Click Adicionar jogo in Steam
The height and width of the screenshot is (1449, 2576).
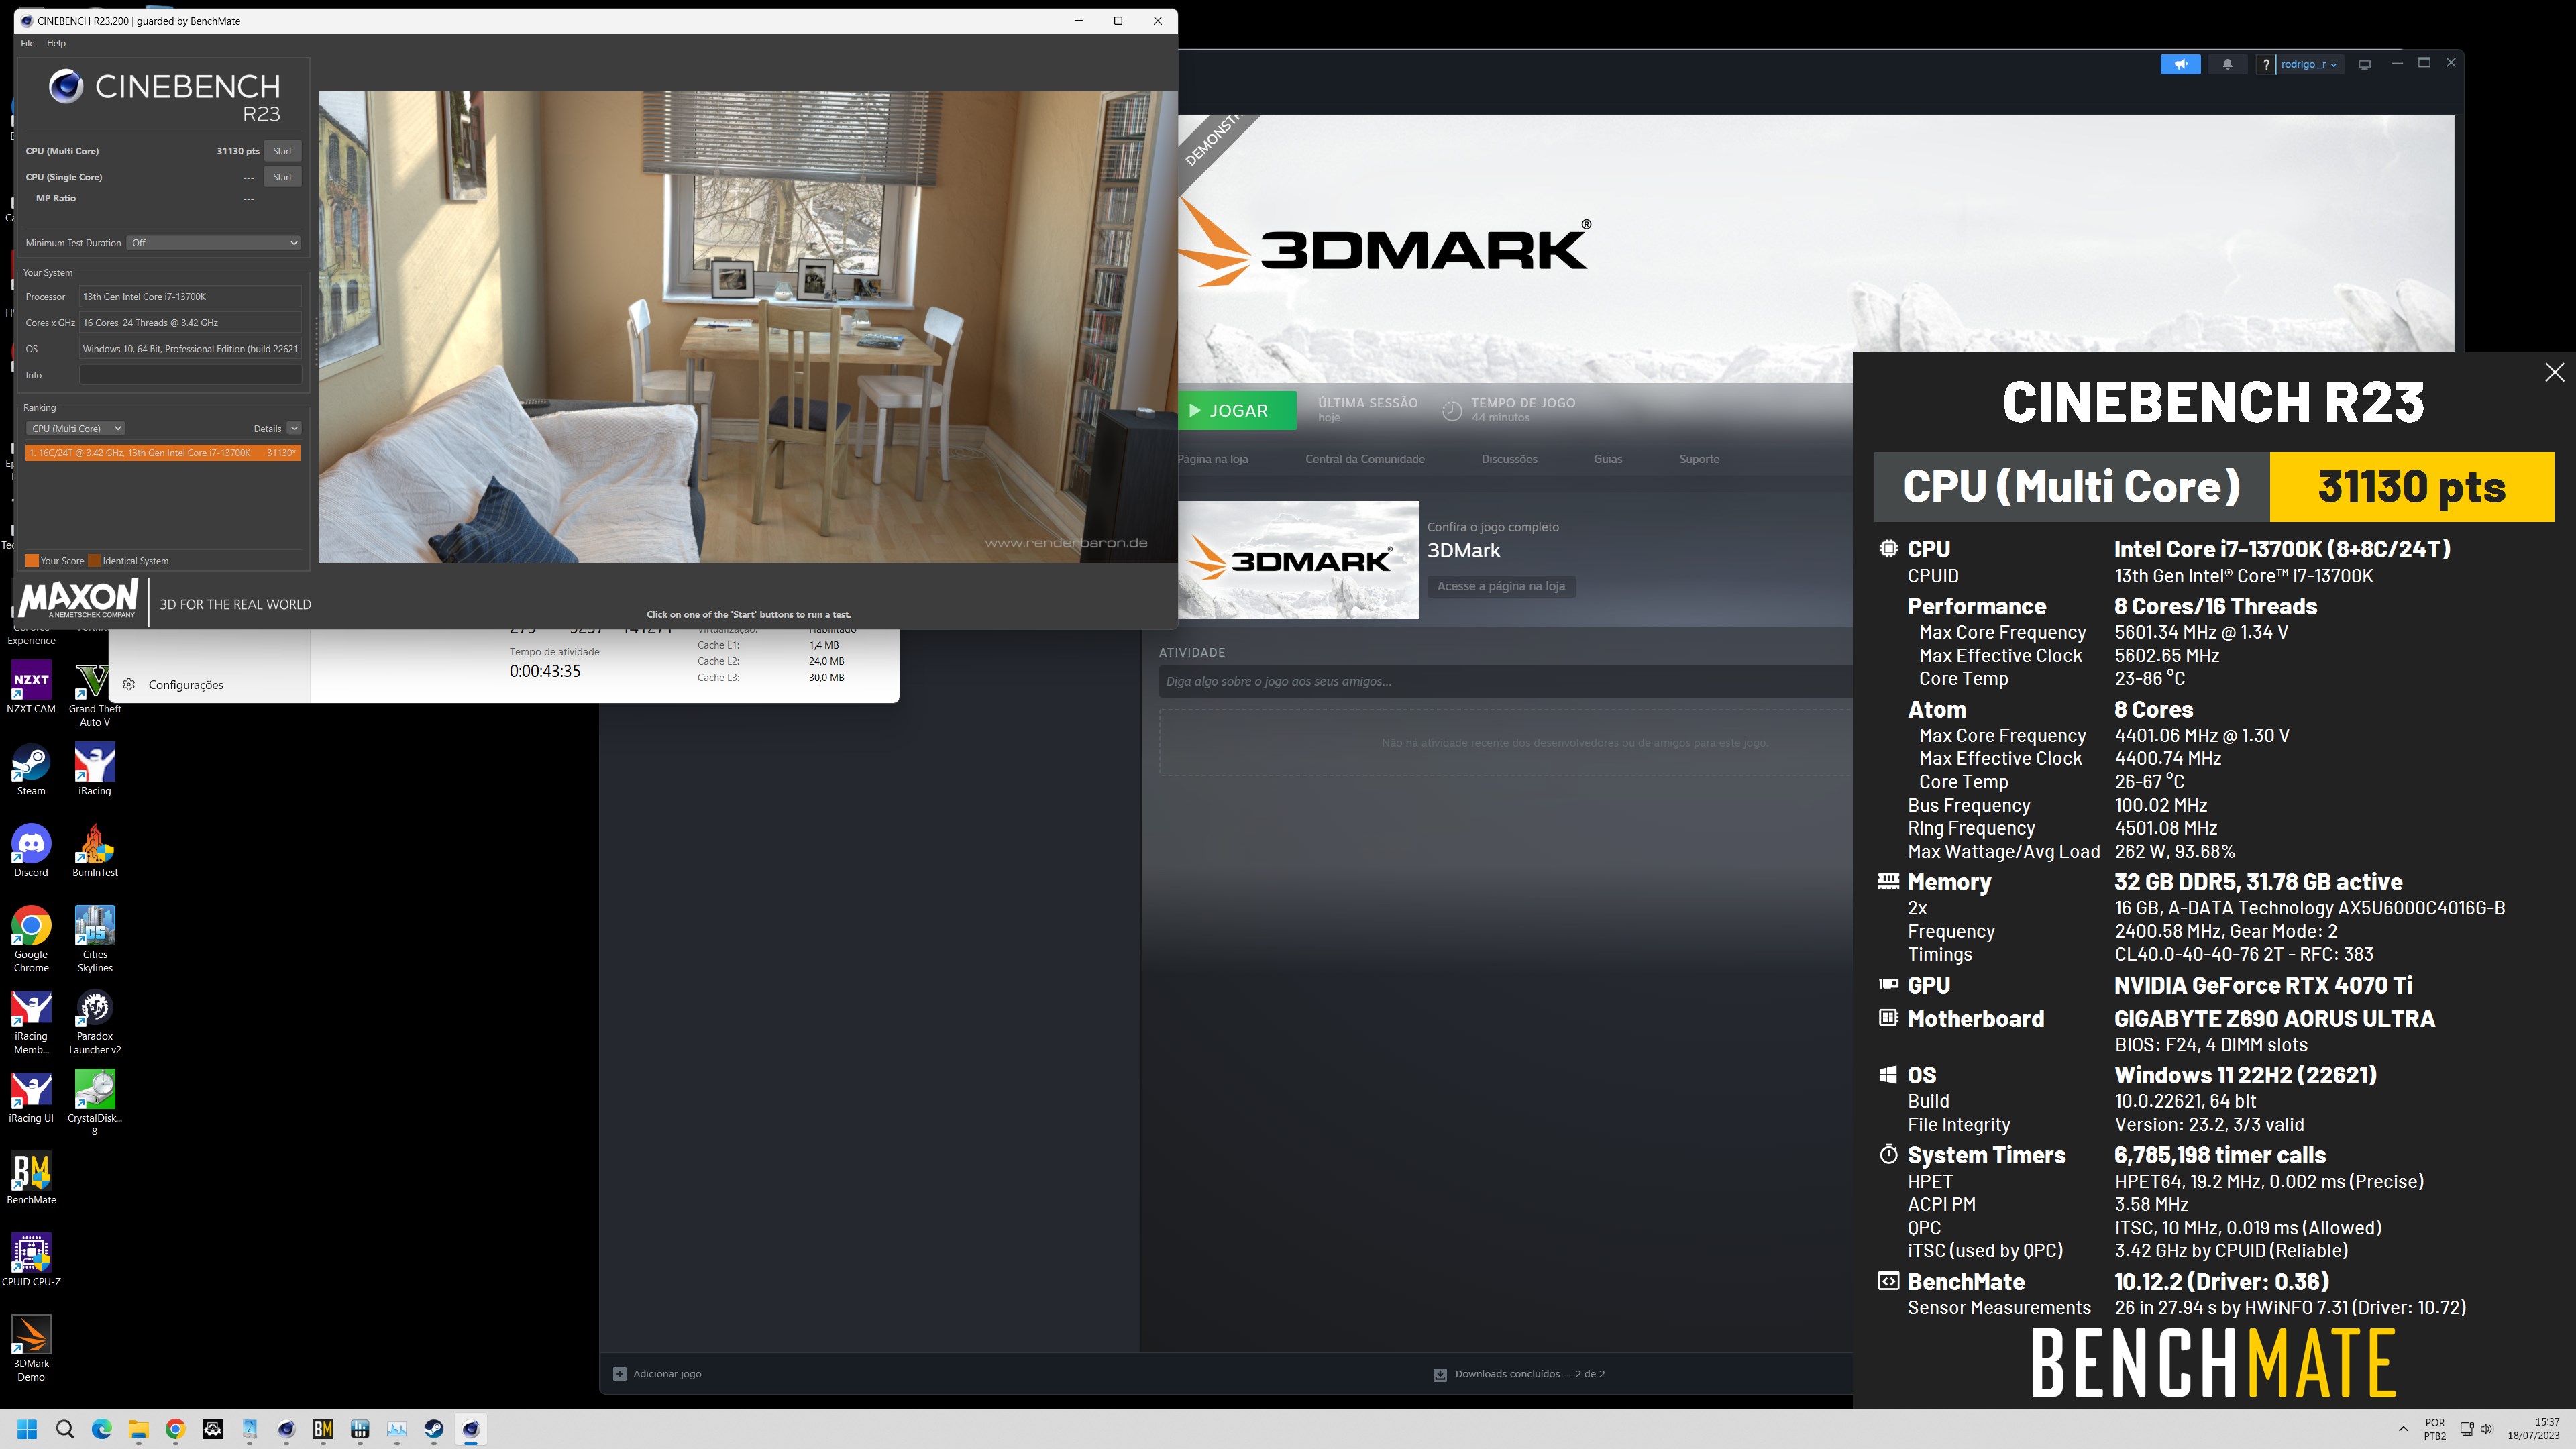click(657, 1374)
